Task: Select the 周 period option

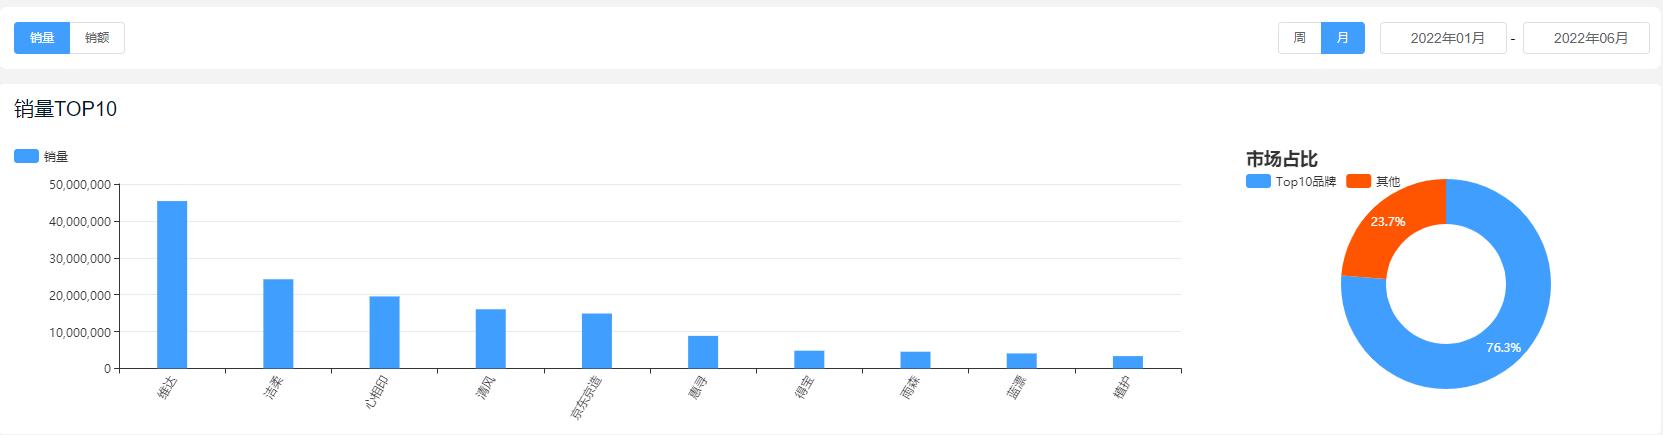Action: tap(1300, 38)
